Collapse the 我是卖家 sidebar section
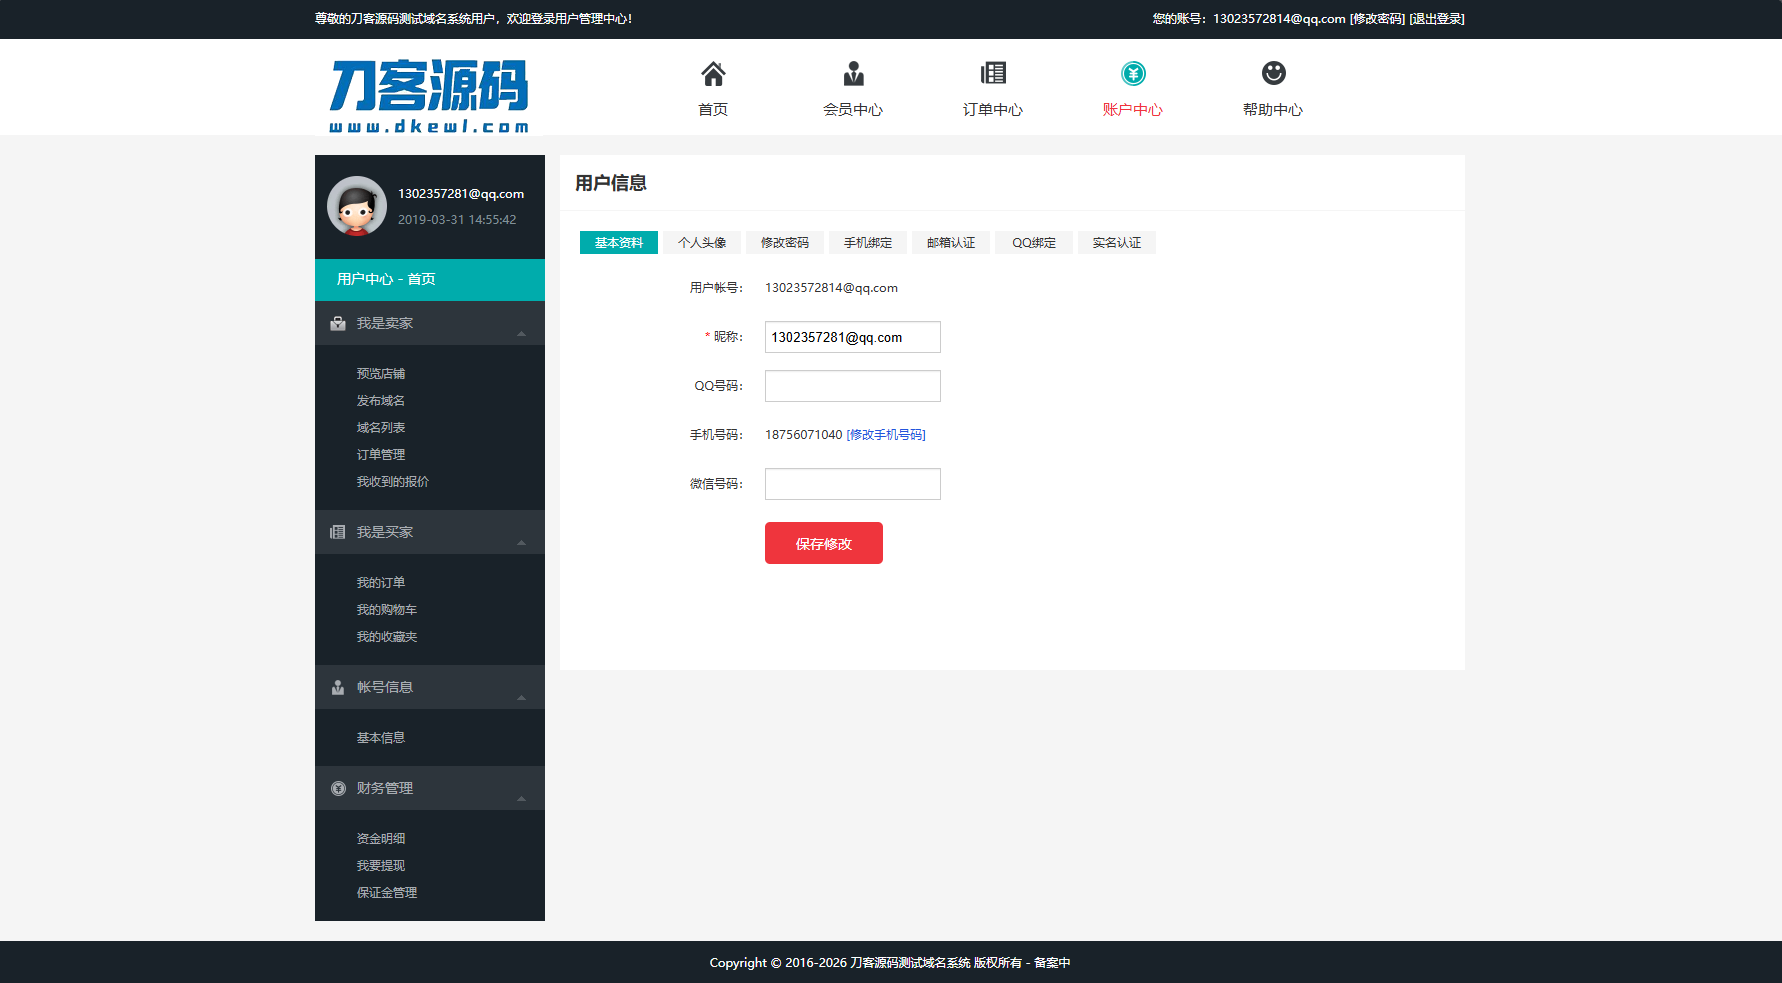Screen dimensions: 1782x983 coord(521,336)
